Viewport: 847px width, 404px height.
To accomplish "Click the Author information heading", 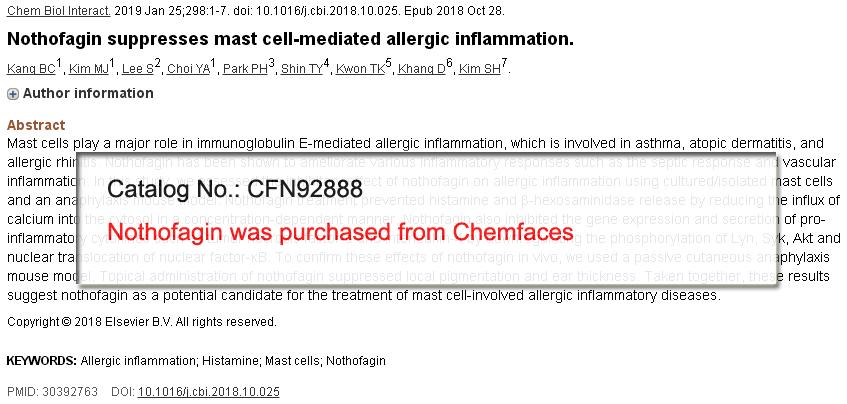I will (88, 93).
